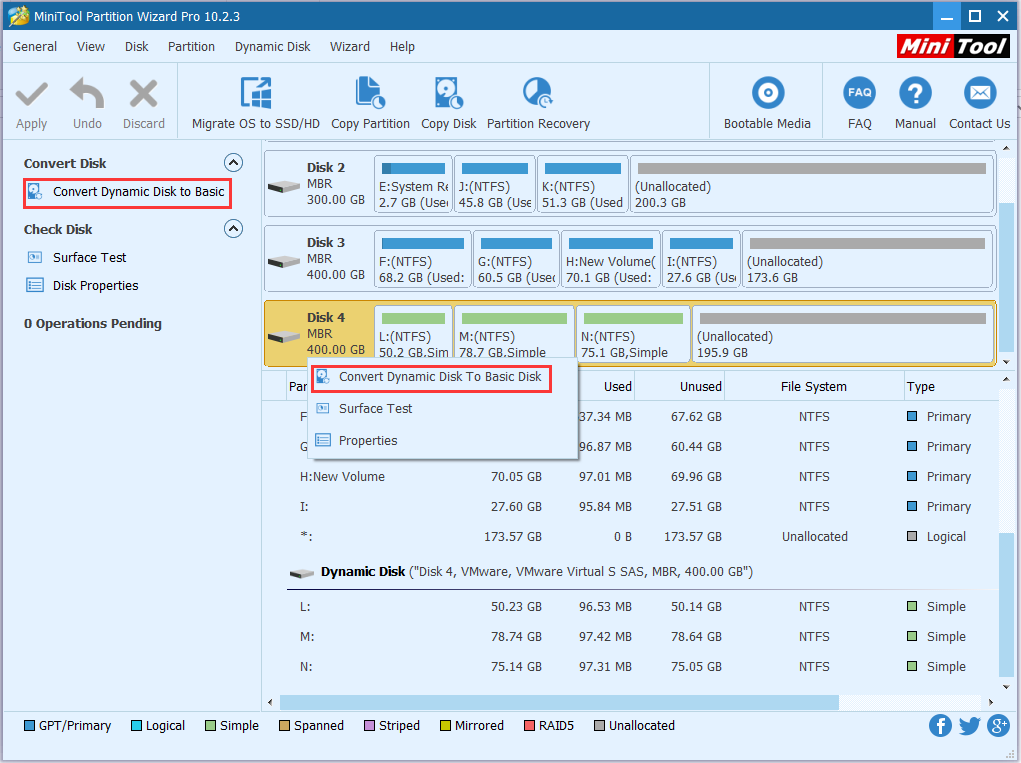Select G:(NTFS) partition block

516,260
